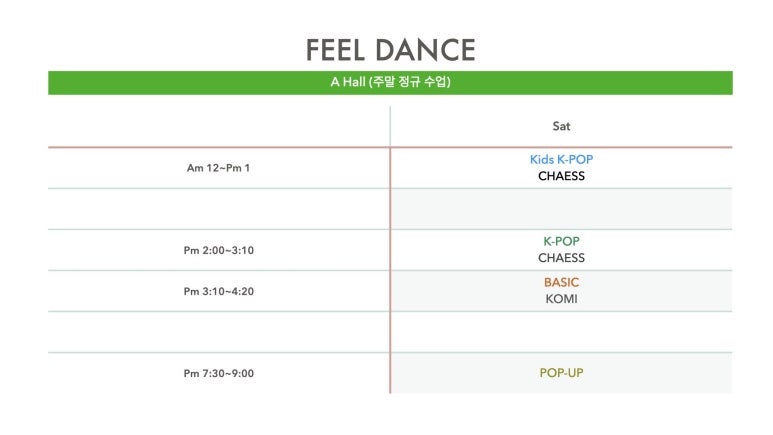Click the empty time cell below Pm 3:10~4:20
Viewport: 773px width, 435px height.
pos(218,332)
